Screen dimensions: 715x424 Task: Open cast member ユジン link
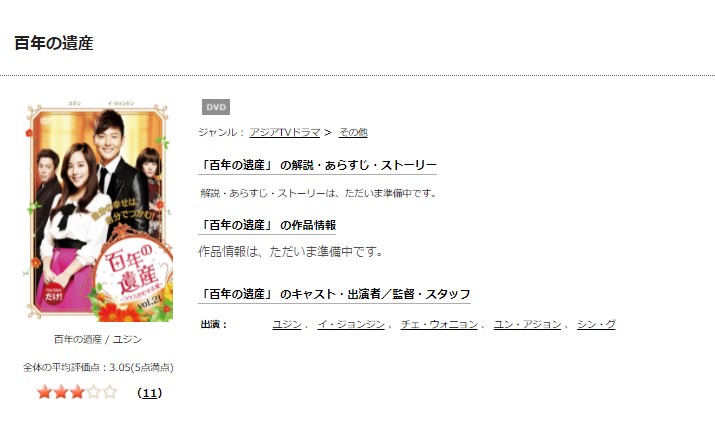(x=287, y=324)
